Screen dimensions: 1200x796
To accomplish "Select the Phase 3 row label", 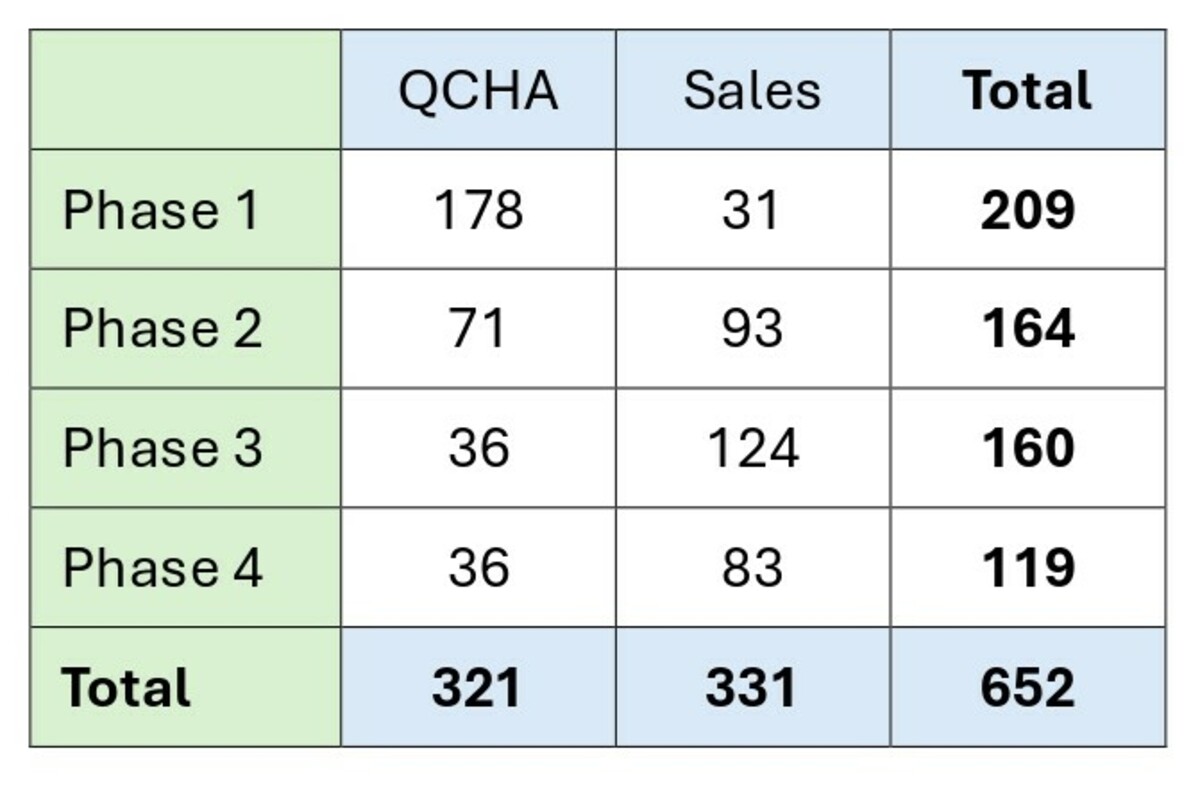I will pyautogui.click(x=186, y=448).
